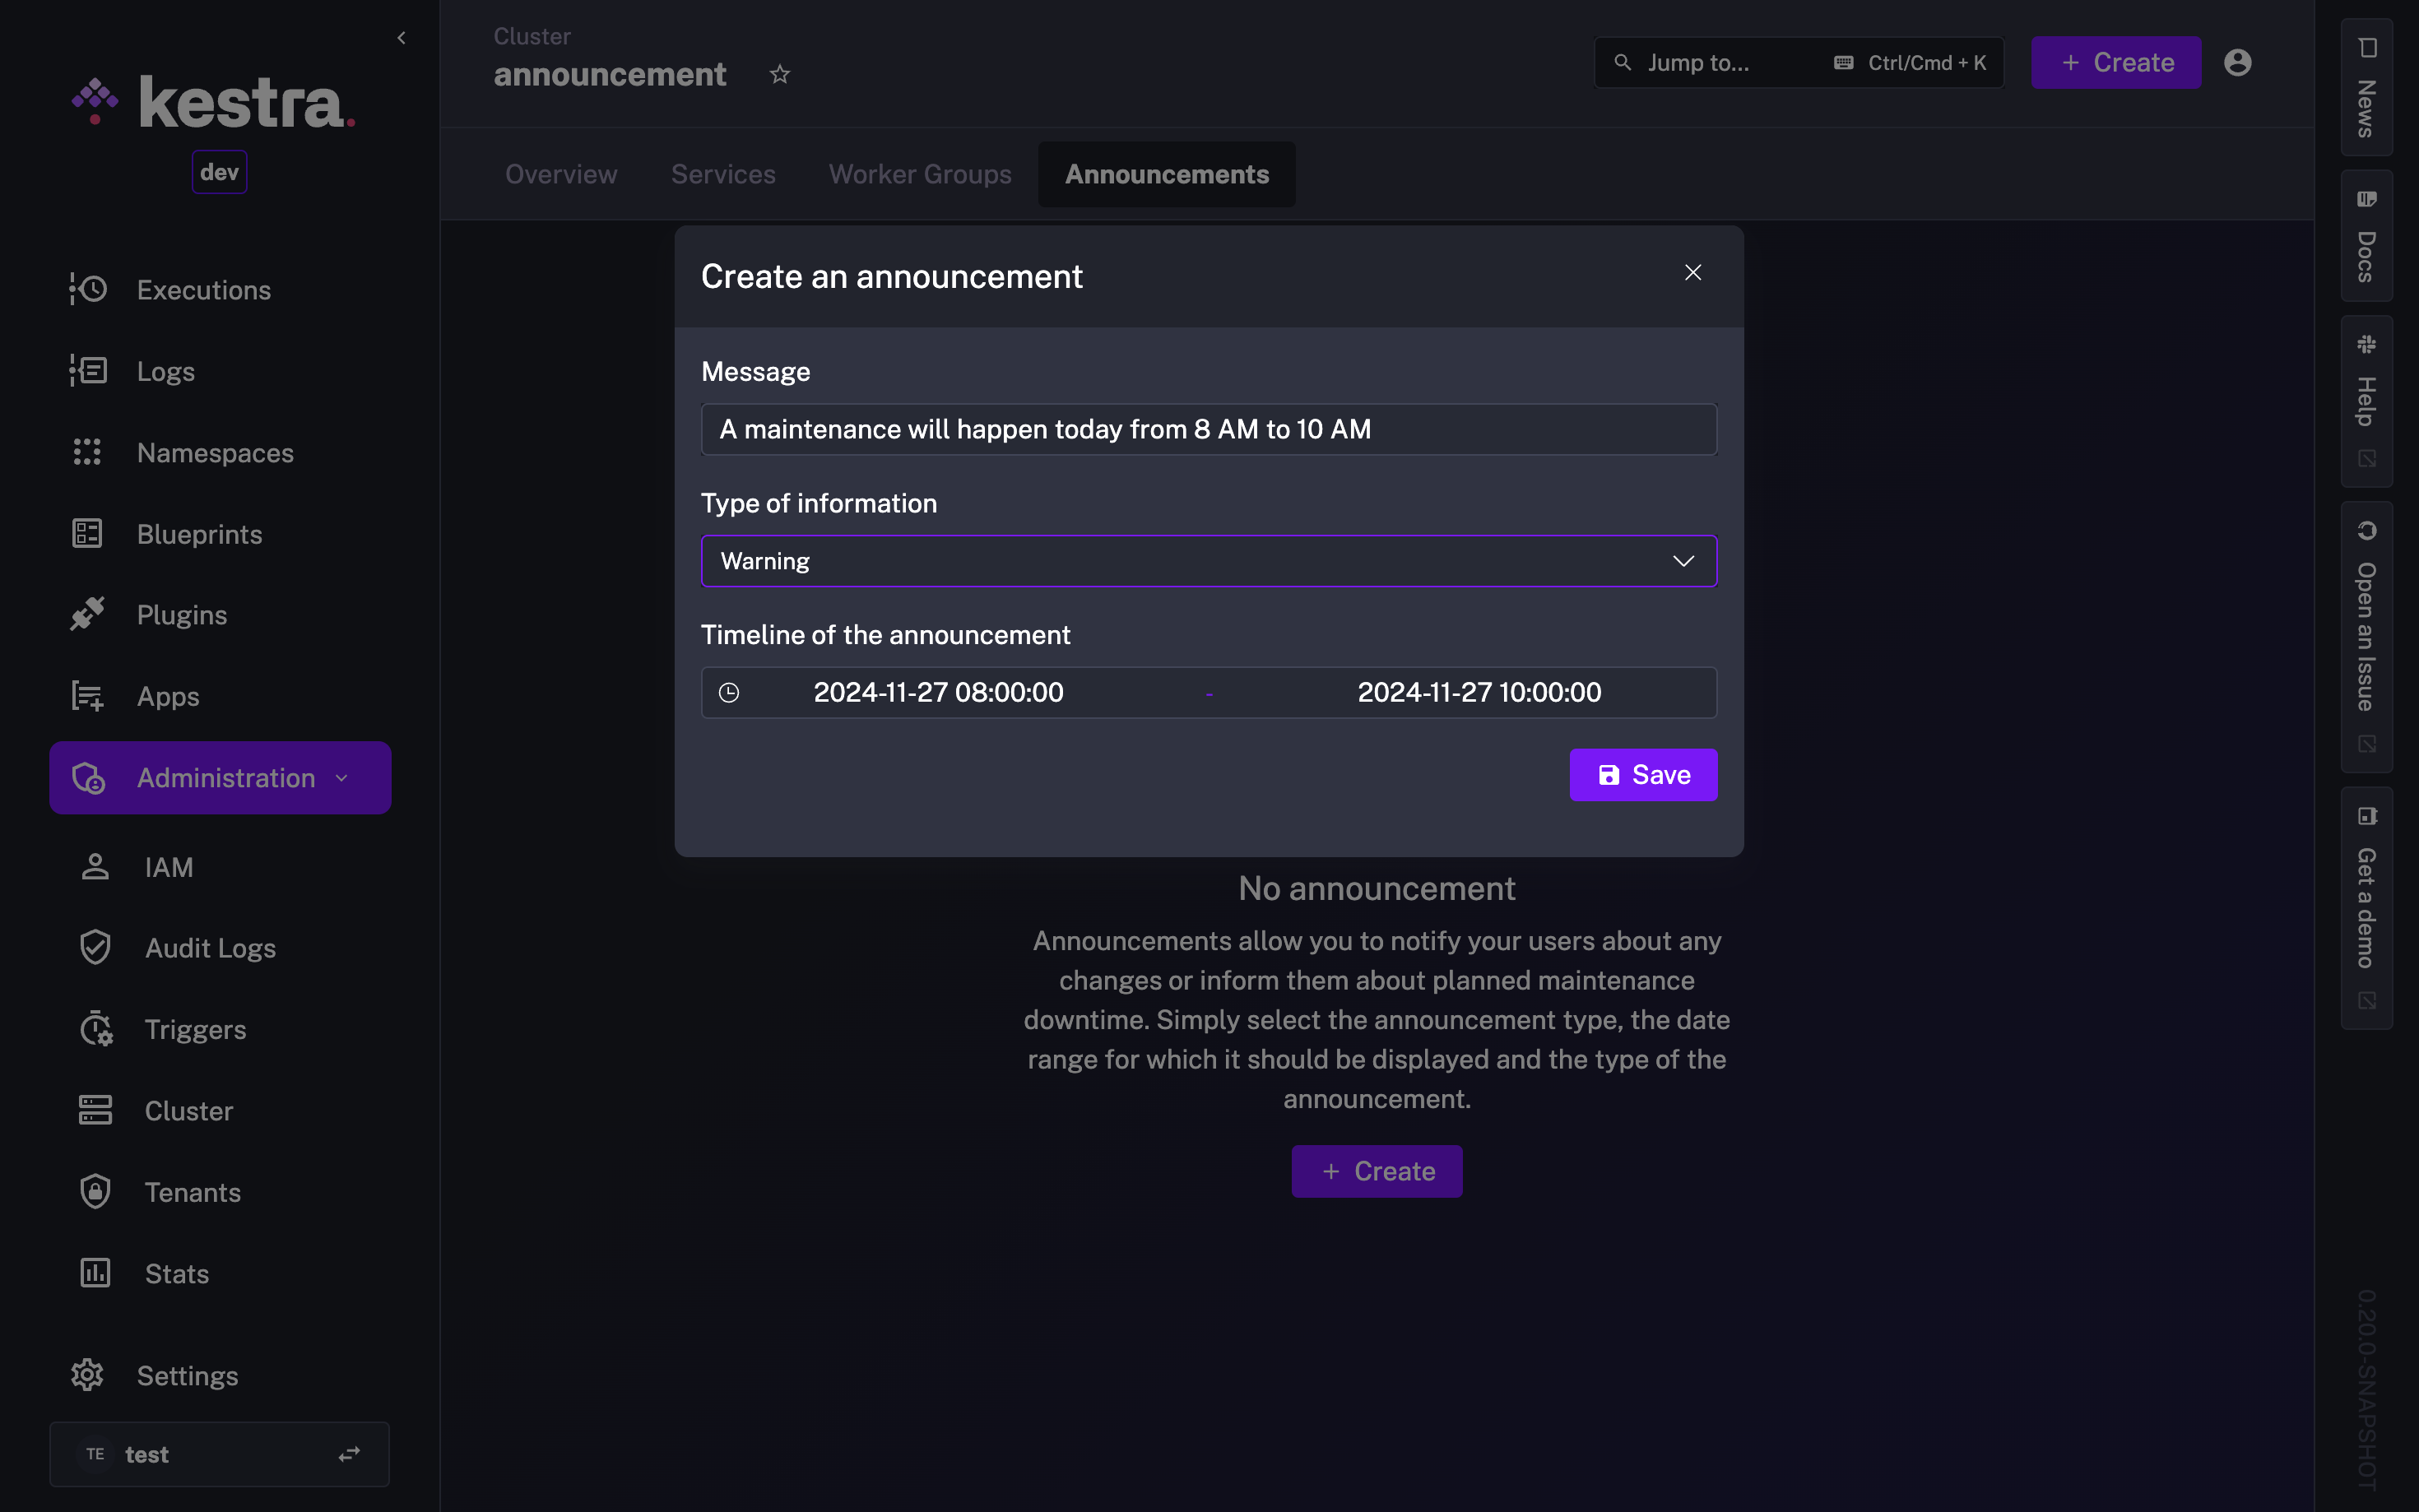Click the Blueprints sidebar icon
Viewport: 2419px width, 1512px height.
click(88, 534)
